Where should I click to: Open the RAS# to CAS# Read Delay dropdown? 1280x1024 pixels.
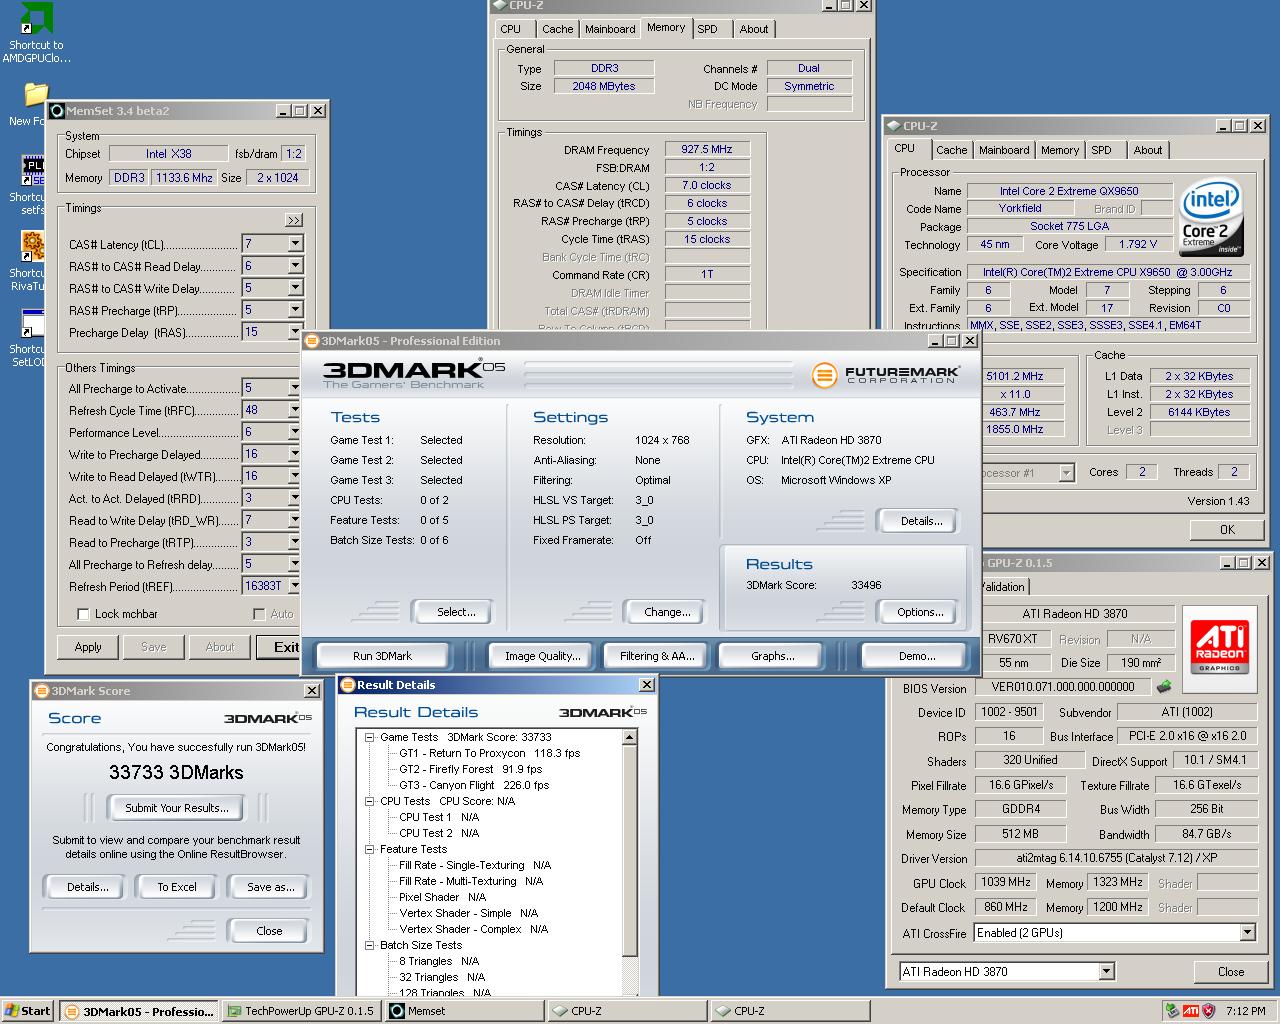click(x=295, y=266)
